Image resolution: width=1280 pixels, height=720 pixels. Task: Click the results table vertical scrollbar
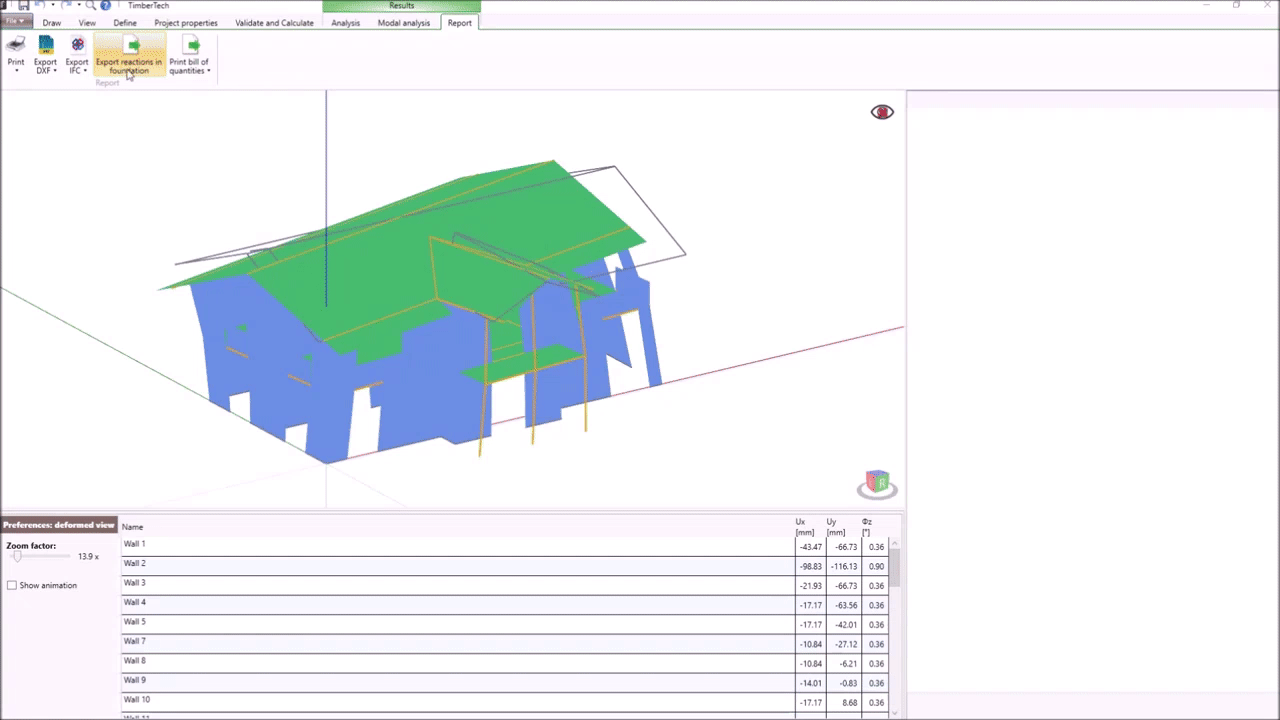coord(895,568)
